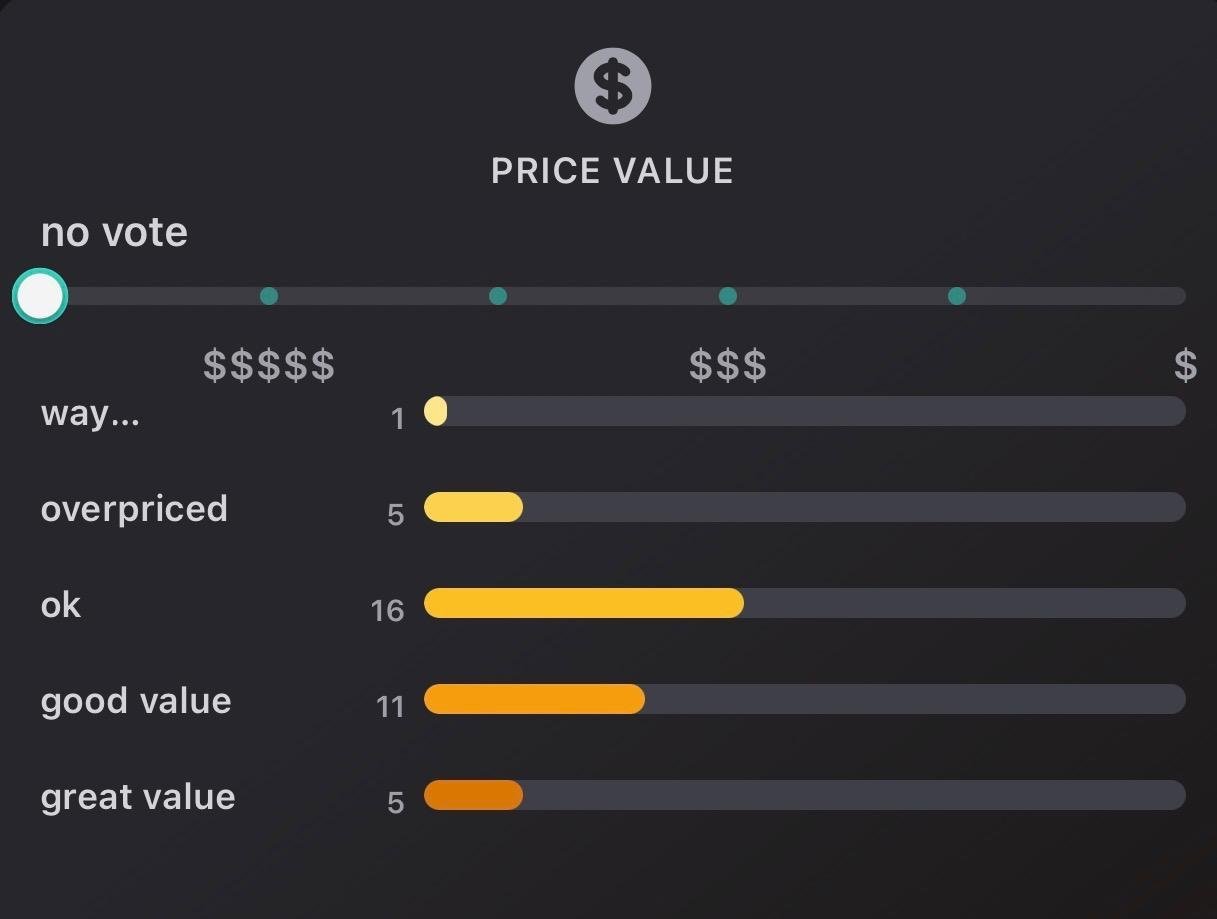Click the orange 'good value' vote bar

click(x=534, y=699)
